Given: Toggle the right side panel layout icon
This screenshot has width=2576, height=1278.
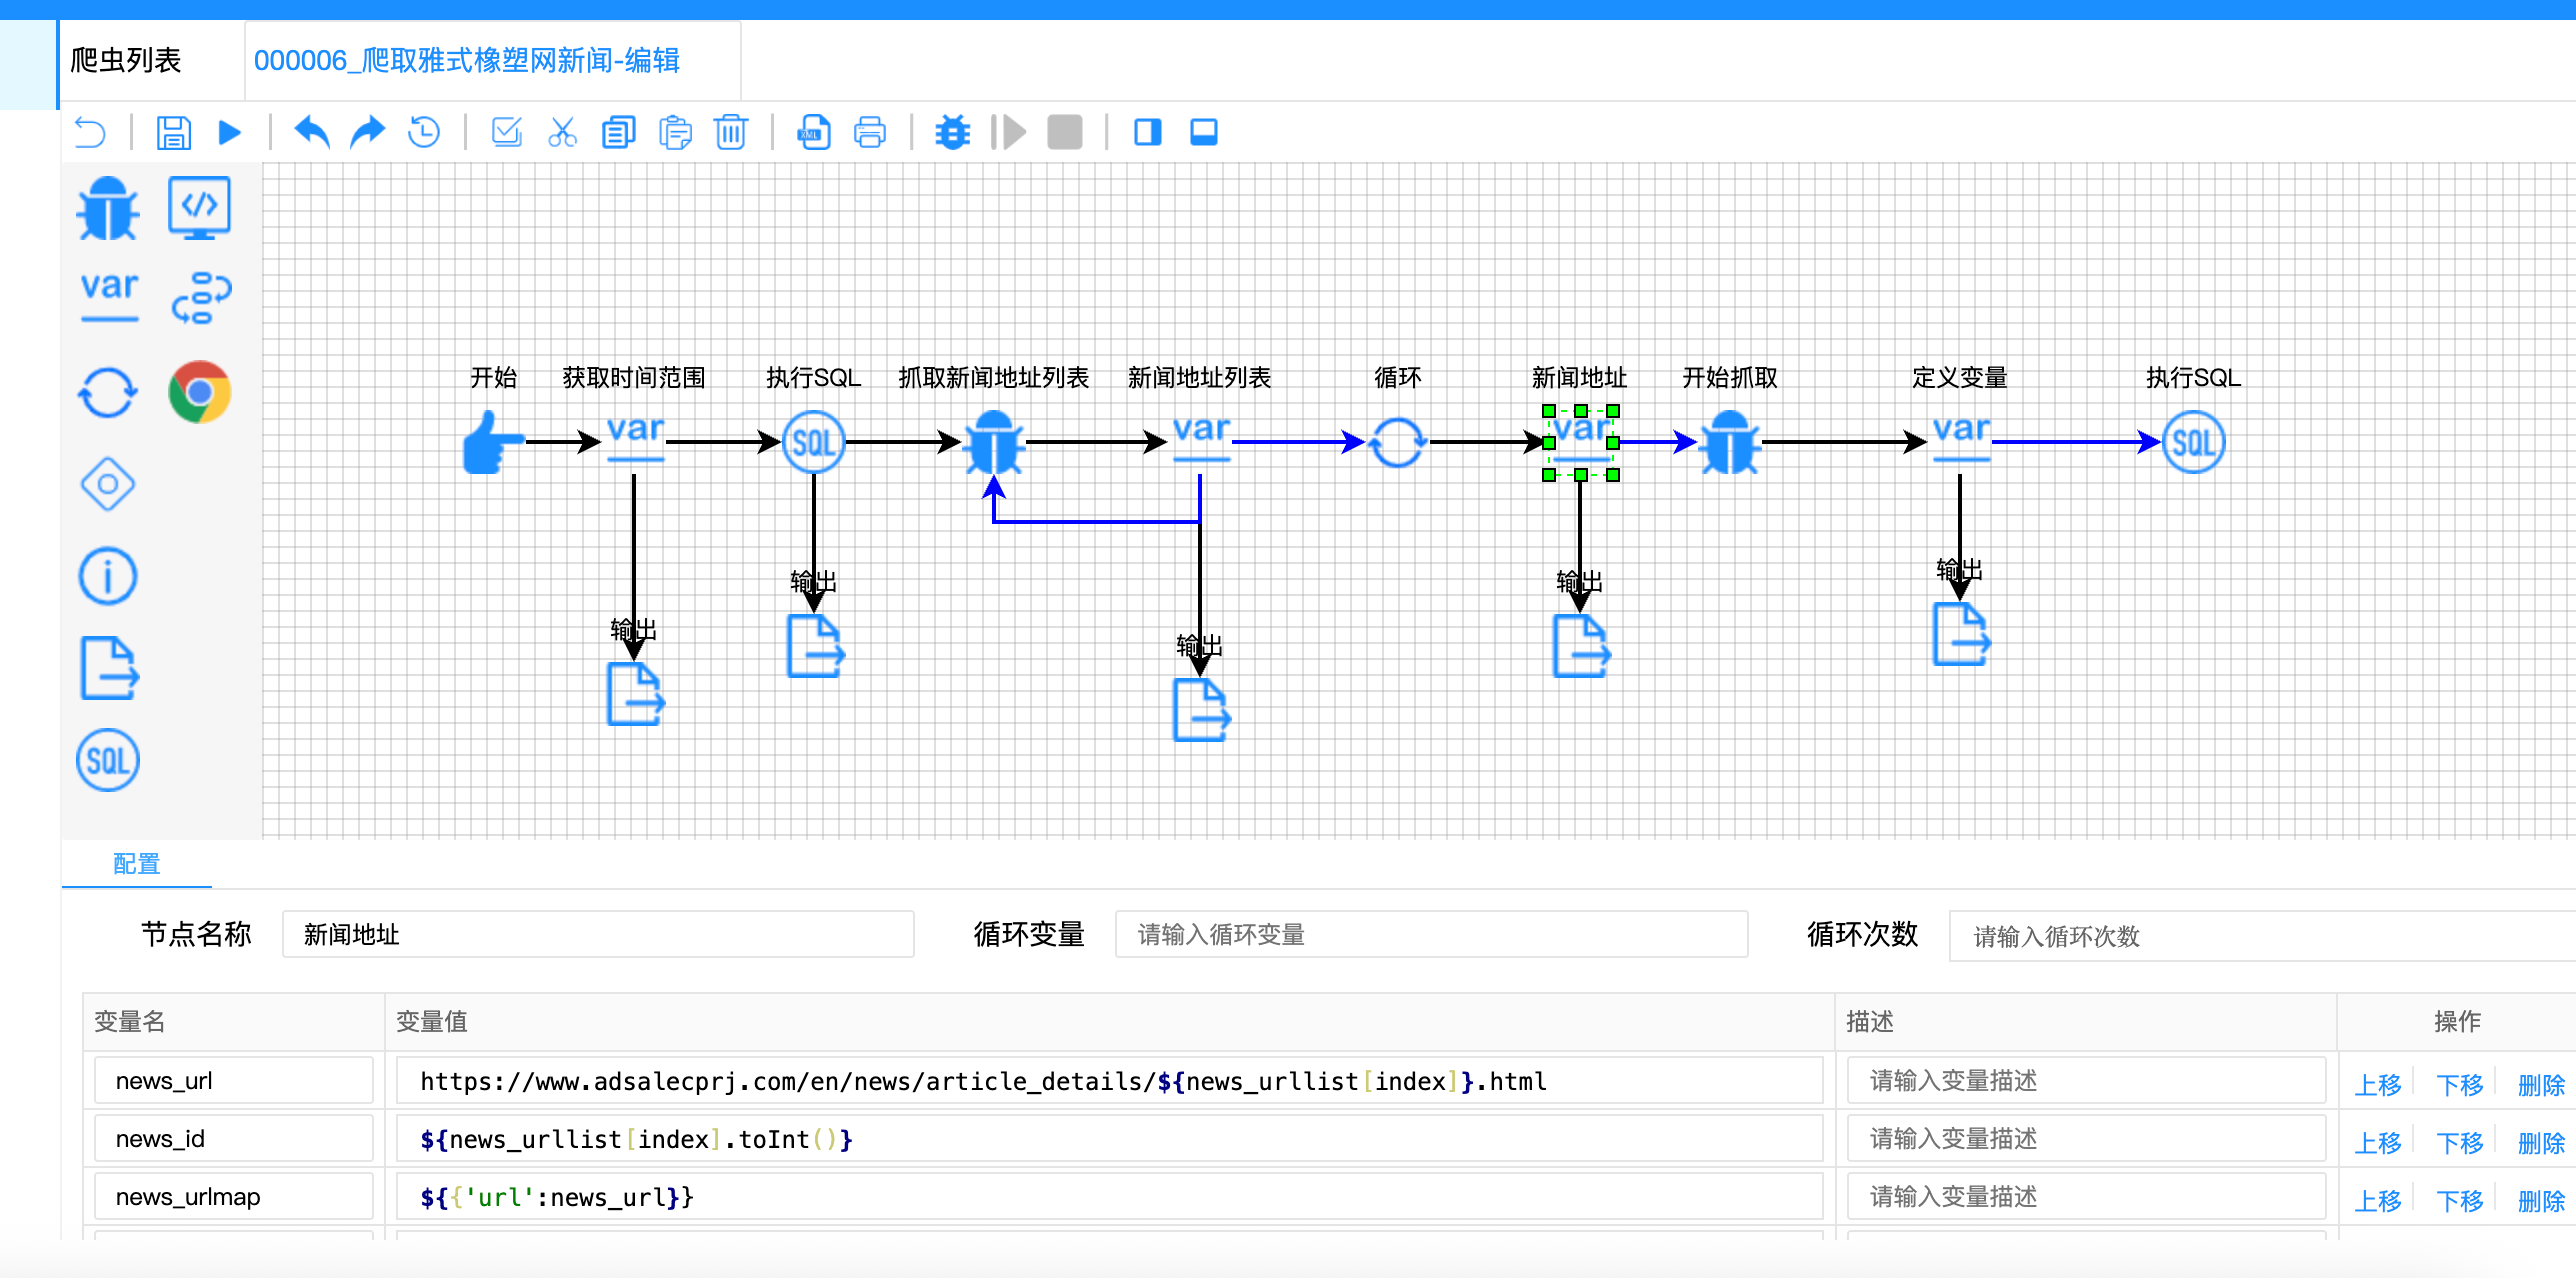Looking at the screenshot, I should [1147, 132].
